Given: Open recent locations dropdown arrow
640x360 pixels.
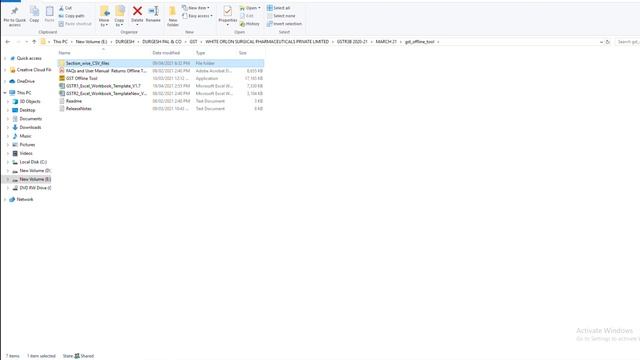Looking at the screenshot, I should click(x=27, y=42).
